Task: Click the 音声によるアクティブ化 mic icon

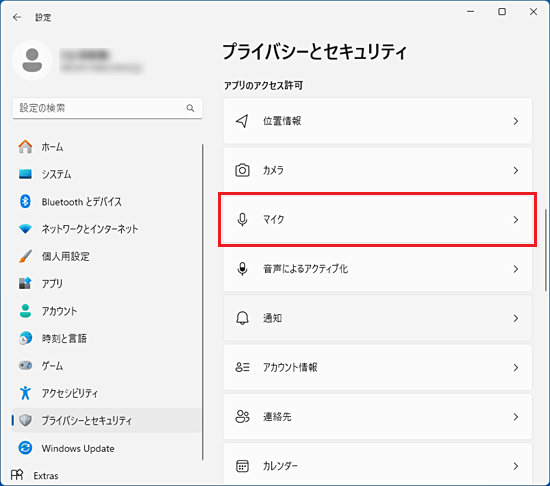Action: pyautogui.click(x=242, y=269)
